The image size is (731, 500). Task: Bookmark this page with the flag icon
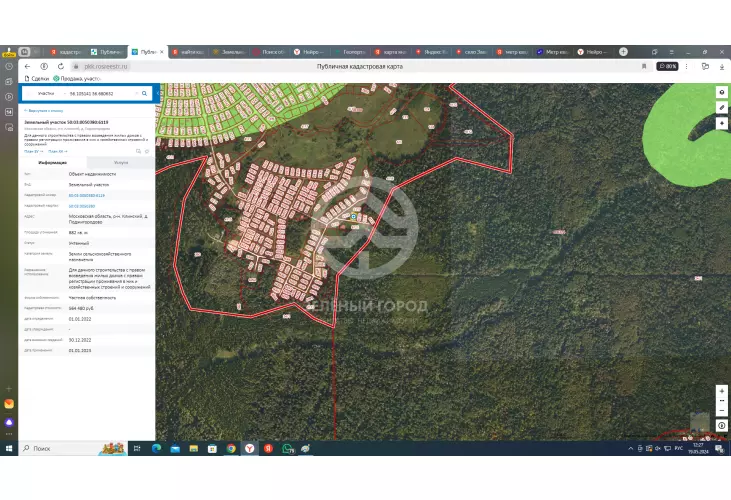tap(644, 67)
